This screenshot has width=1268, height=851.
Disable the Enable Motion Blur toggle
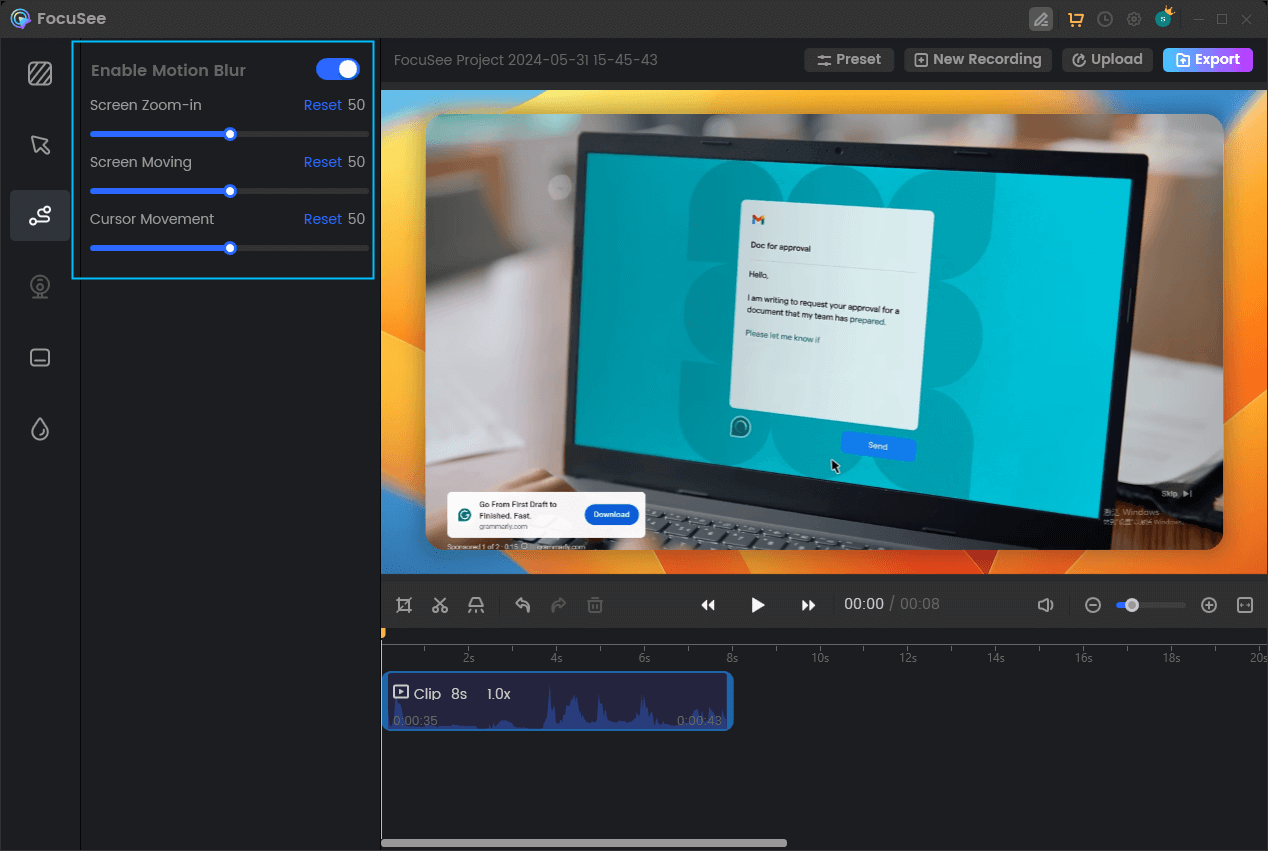[x=337, y=69]
